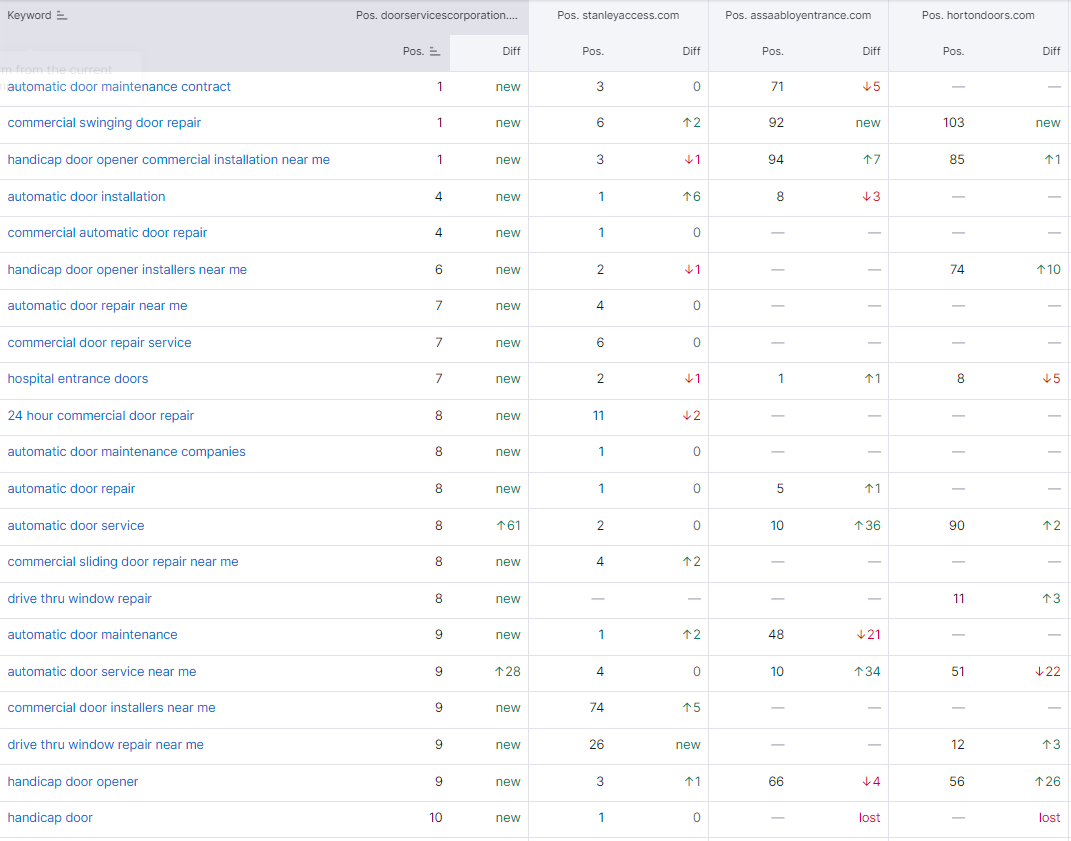The height and width of the screenshot is (841, 1071).
Task: Open keyword automatic door repair near me
Action: pos(97,306)
